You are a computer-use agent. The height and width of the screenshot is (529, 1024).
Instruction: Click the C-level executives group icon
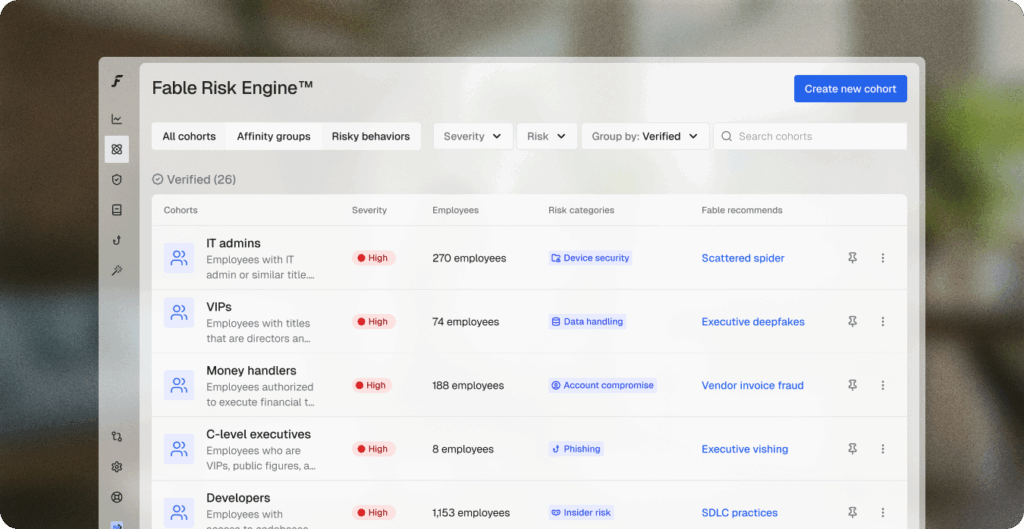179,449
